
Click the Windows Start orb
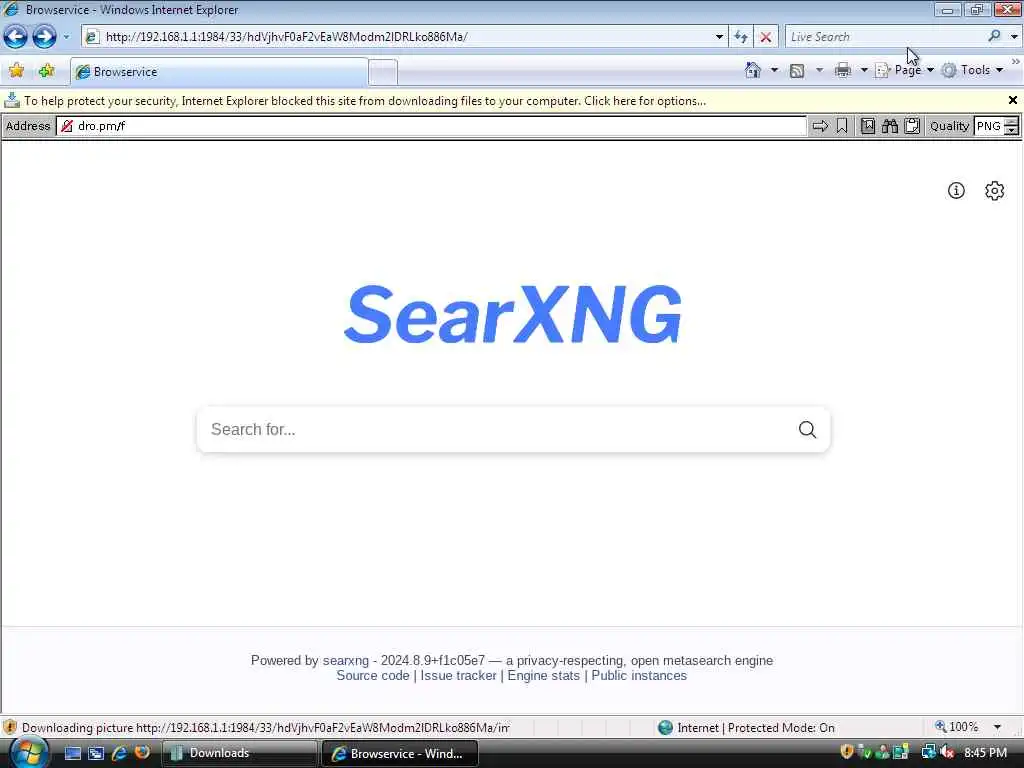[x=29, y=752]
